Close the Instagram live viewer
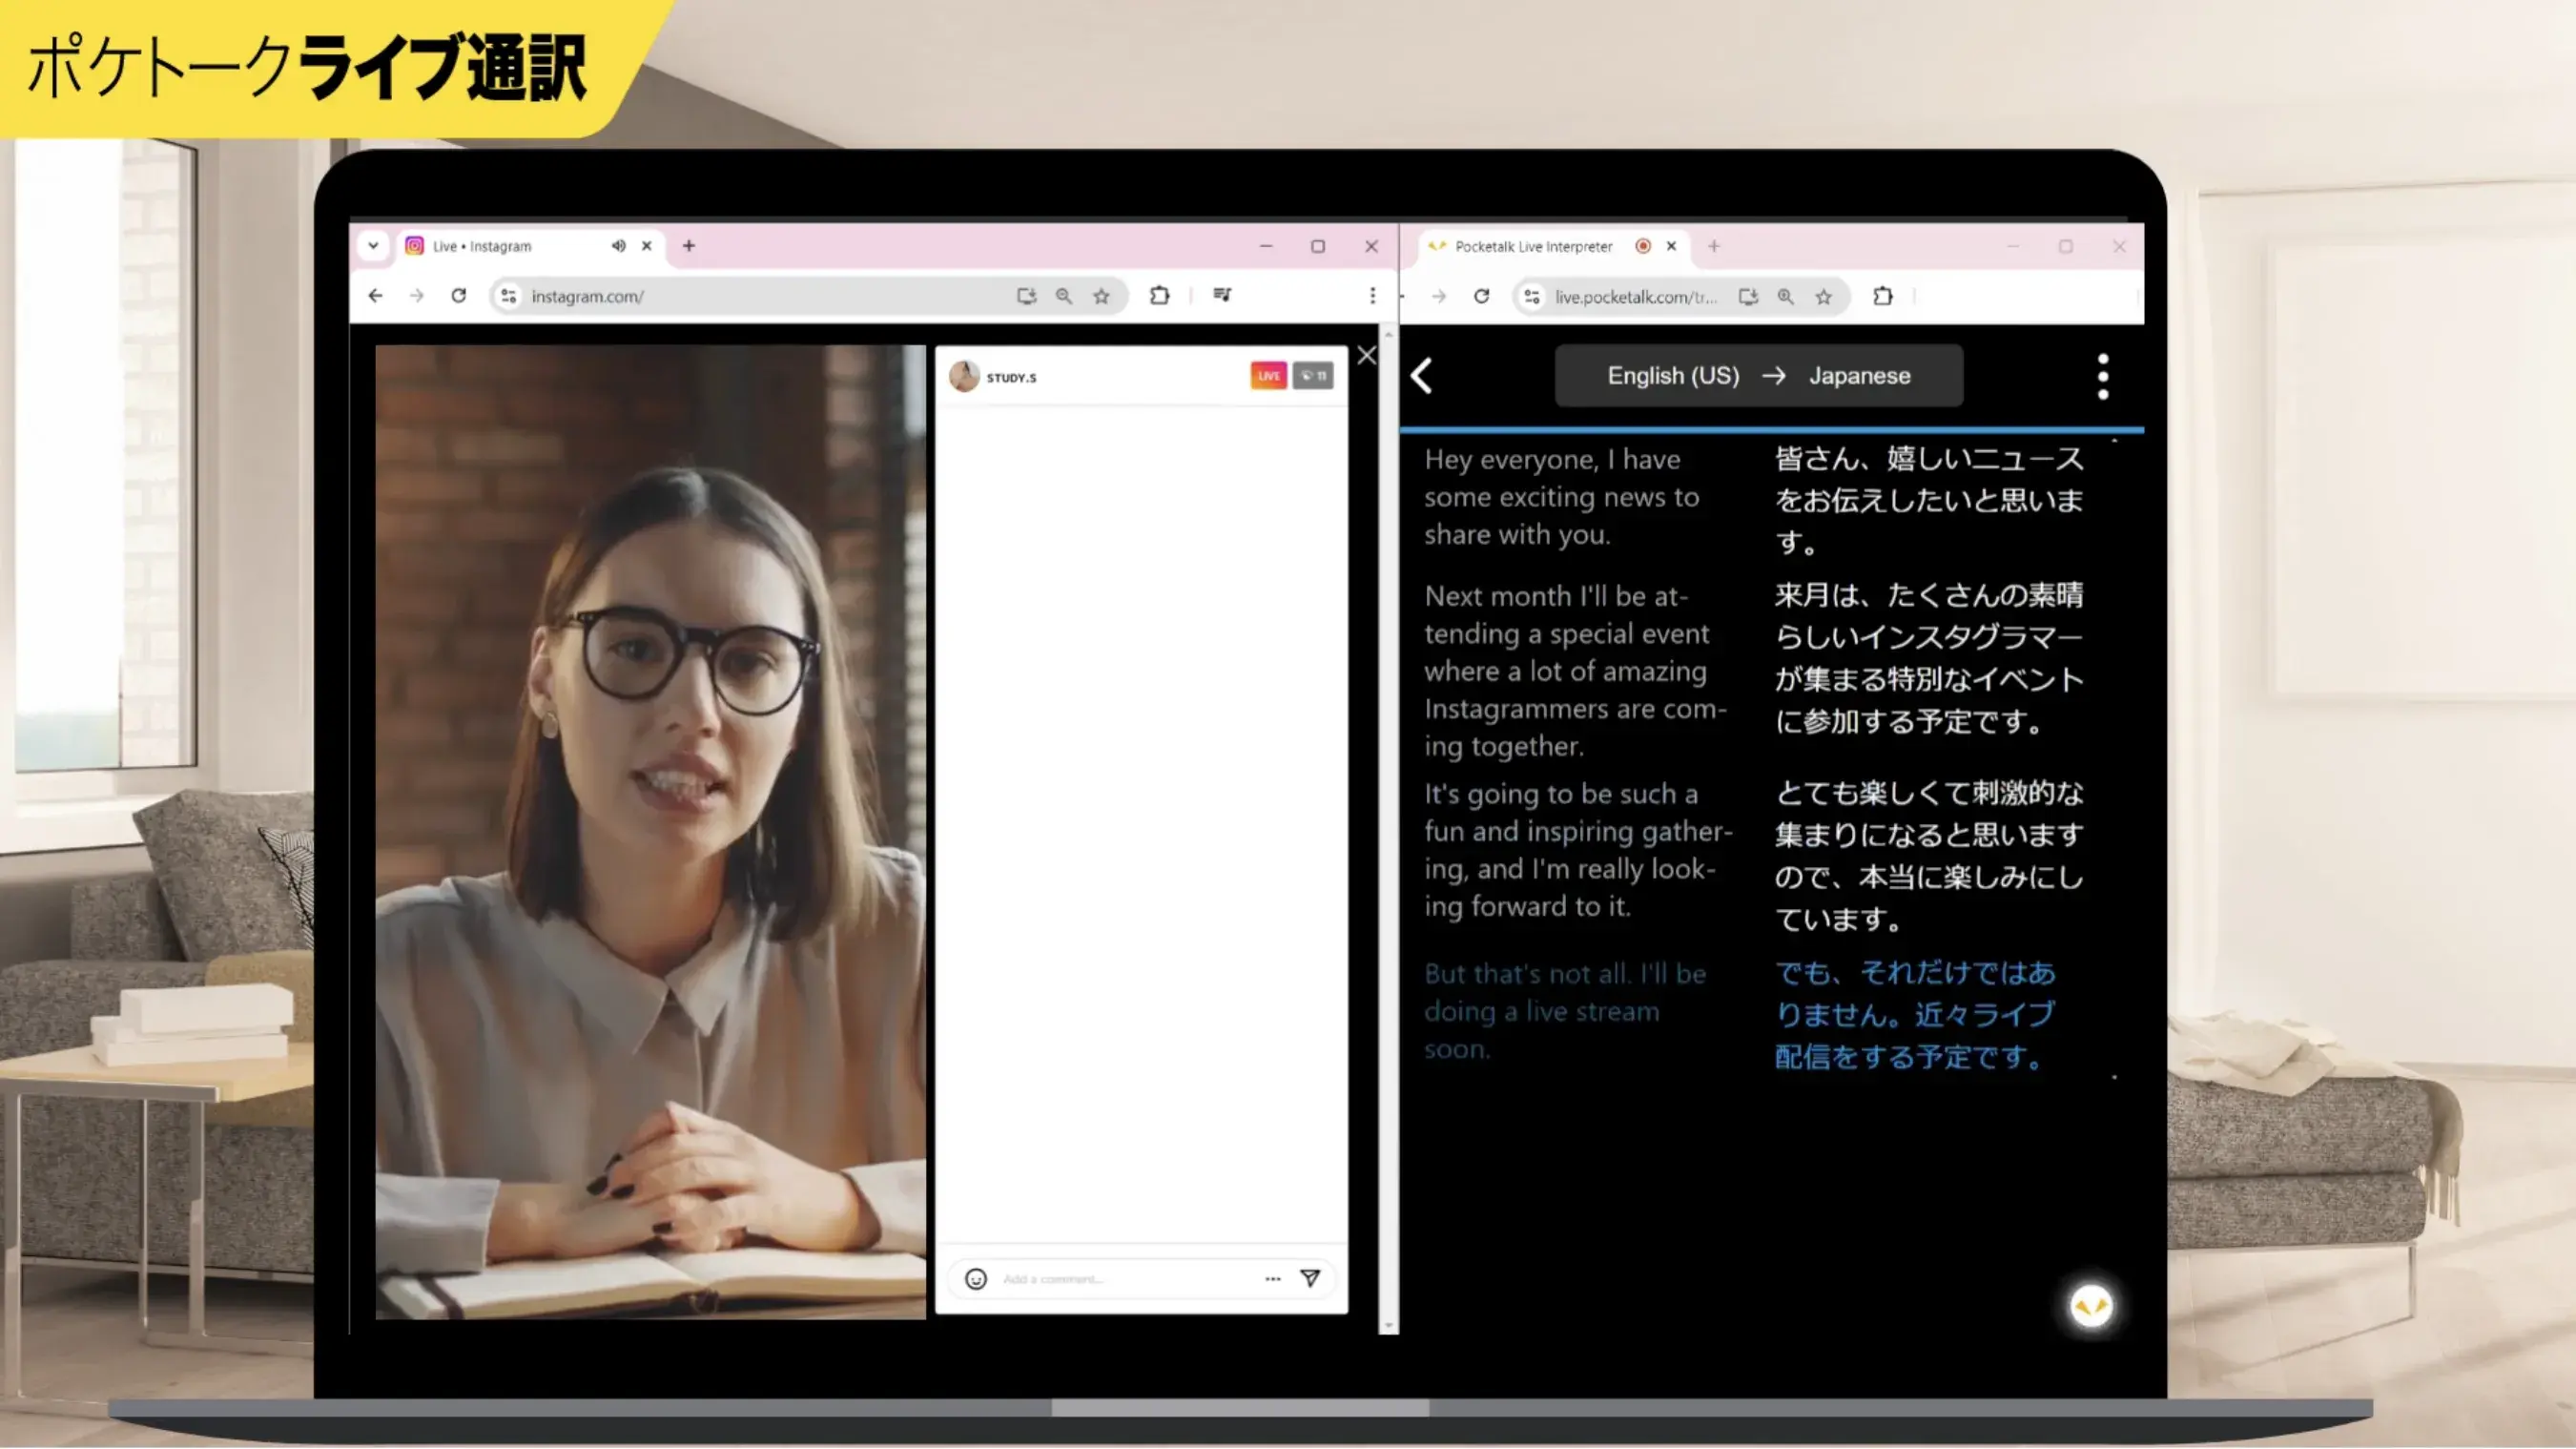The height and width of the screenshot is (1449, 2576). tap(1367, 355)
